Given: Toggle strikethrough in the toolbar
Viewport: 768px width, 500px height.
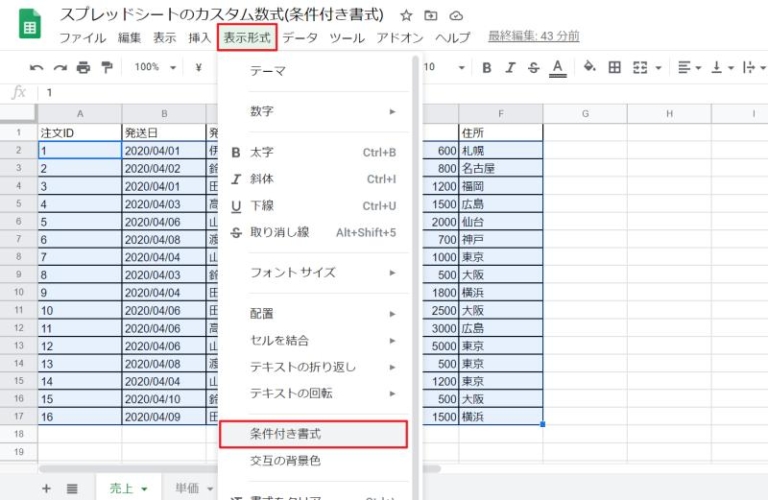Looking at the screenshot, I should pyautogui.click(x=533, y=68).
